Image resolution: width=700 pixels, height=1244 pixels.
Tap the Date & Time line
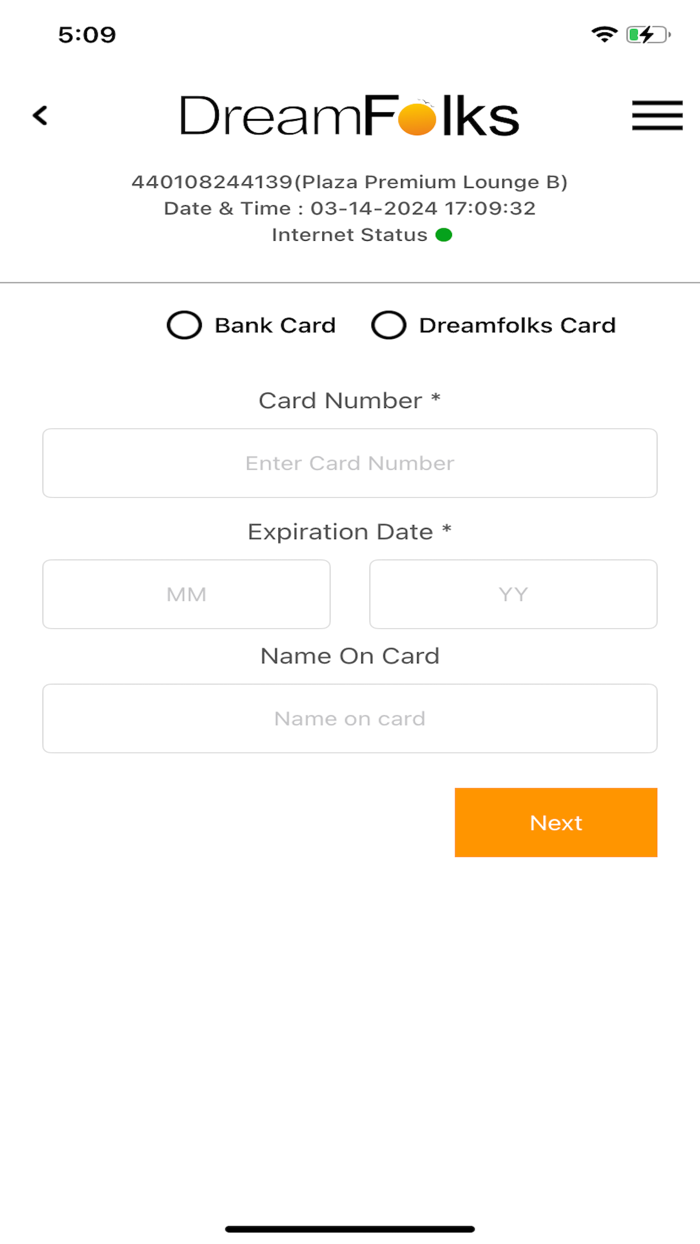click(x=349, y=209)
